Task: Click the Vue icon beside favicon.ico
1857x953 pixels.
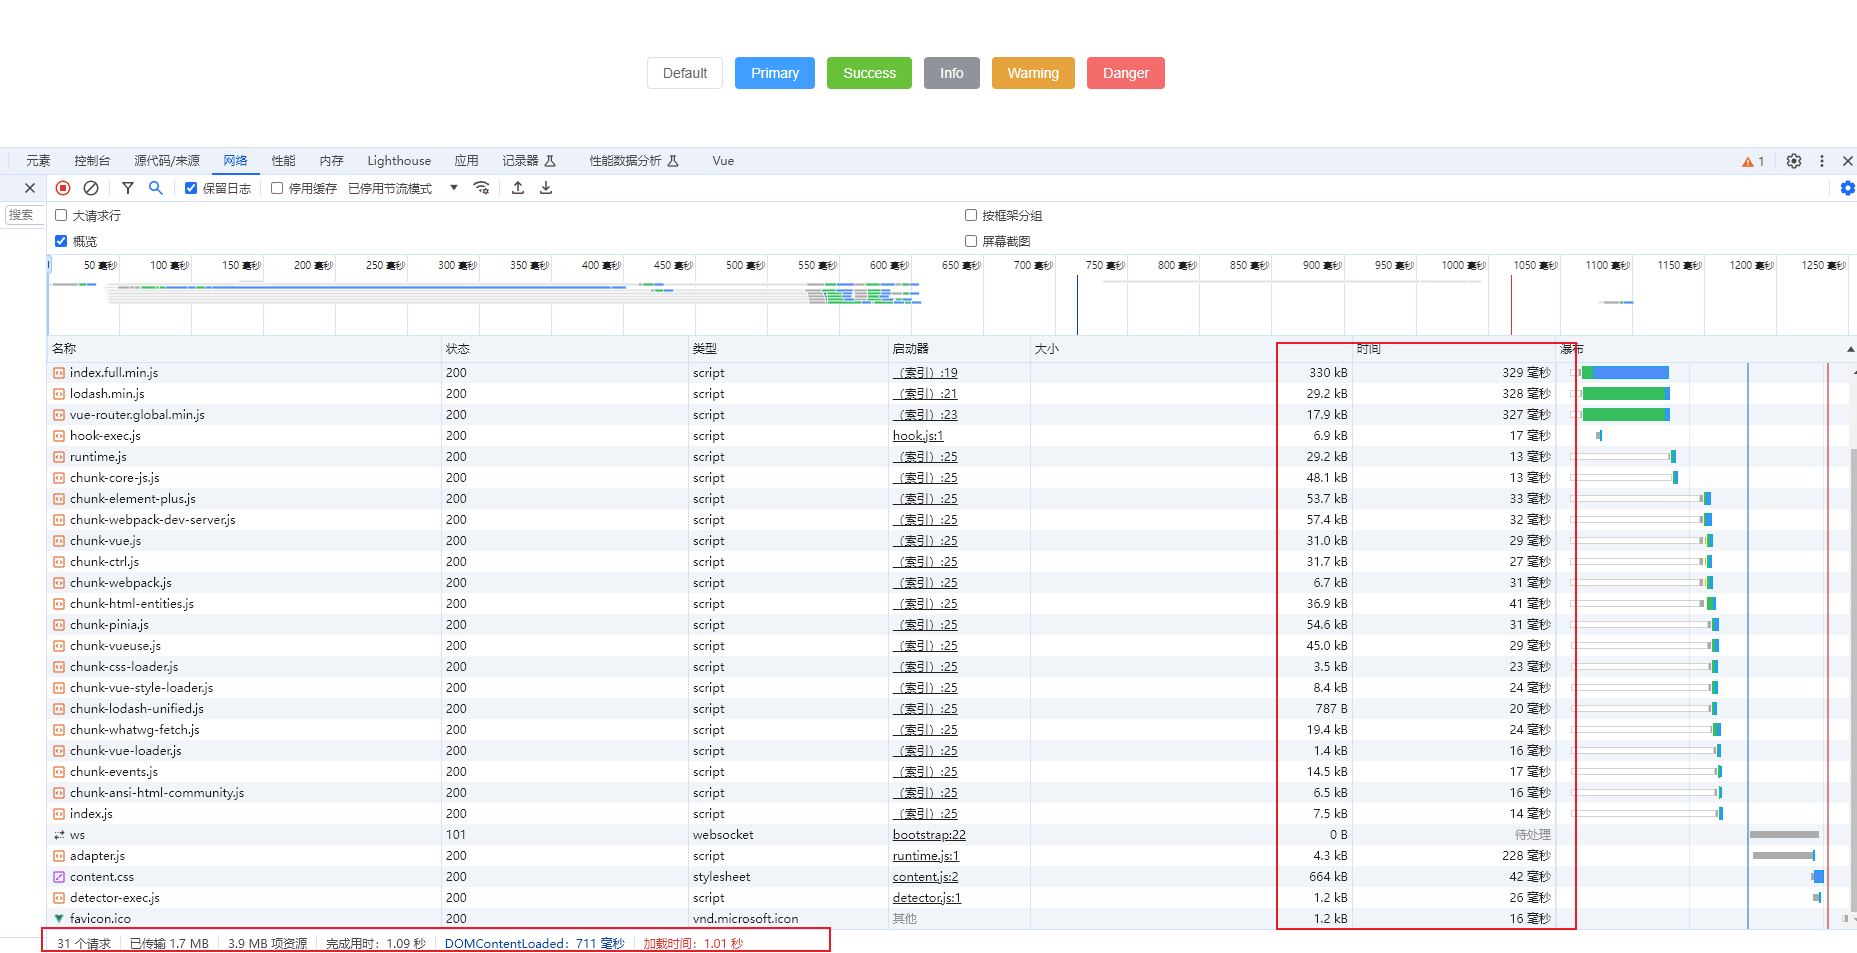Action: coord(59,918)
